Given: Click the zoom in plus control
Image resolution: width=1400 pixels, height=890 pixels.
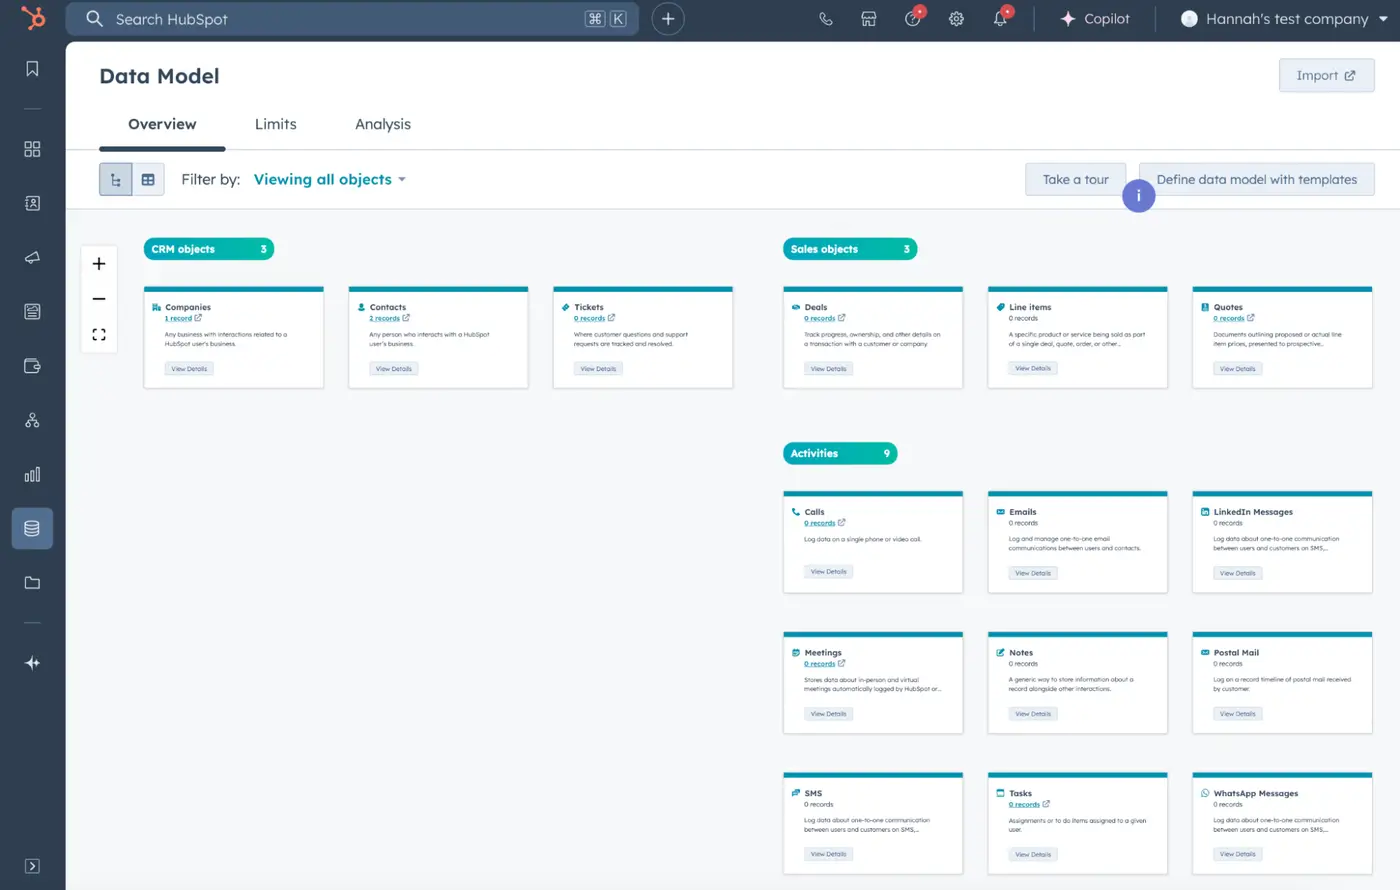Looking at the screenshot, I should pyautogui.click(x=99, y=264).
